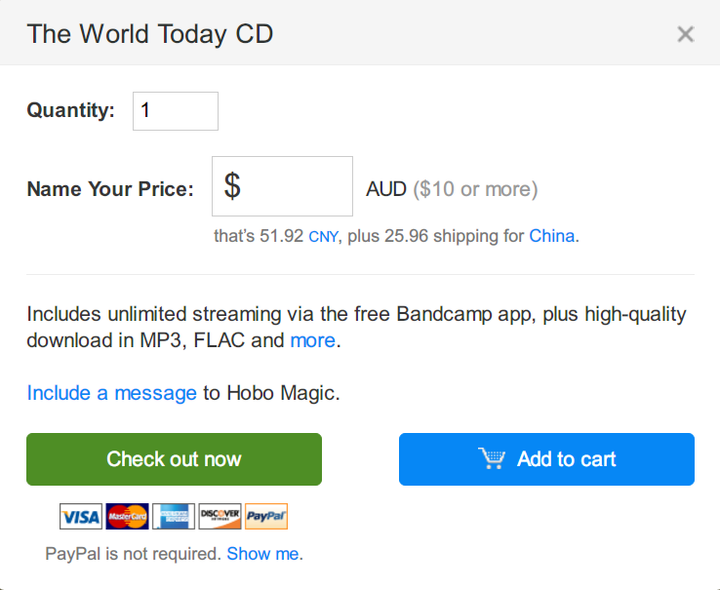Click the shopping cart icon
This screenshot has width=720, height=590.
coord(492,459)
